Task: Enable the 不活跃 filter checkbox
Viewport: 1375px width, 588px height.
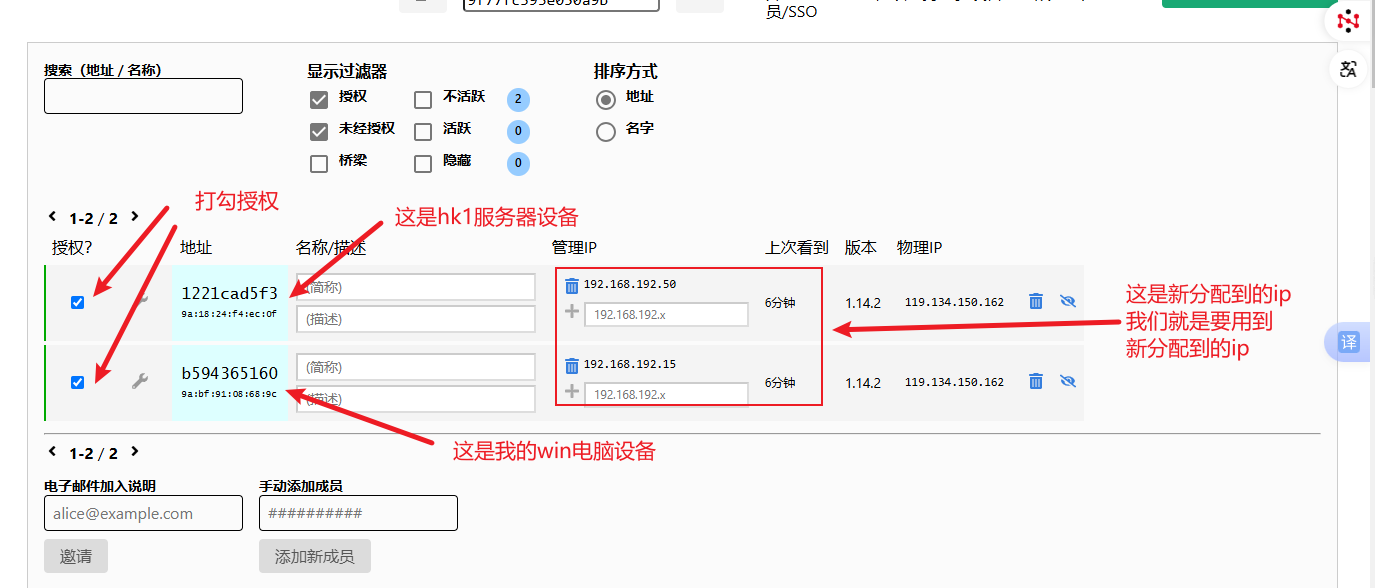Action: point(423,99)
